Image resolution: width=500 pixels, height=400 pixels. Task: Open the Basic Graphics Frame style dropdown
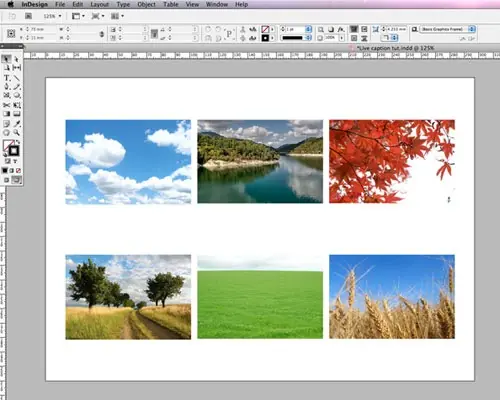coord(472,29)
